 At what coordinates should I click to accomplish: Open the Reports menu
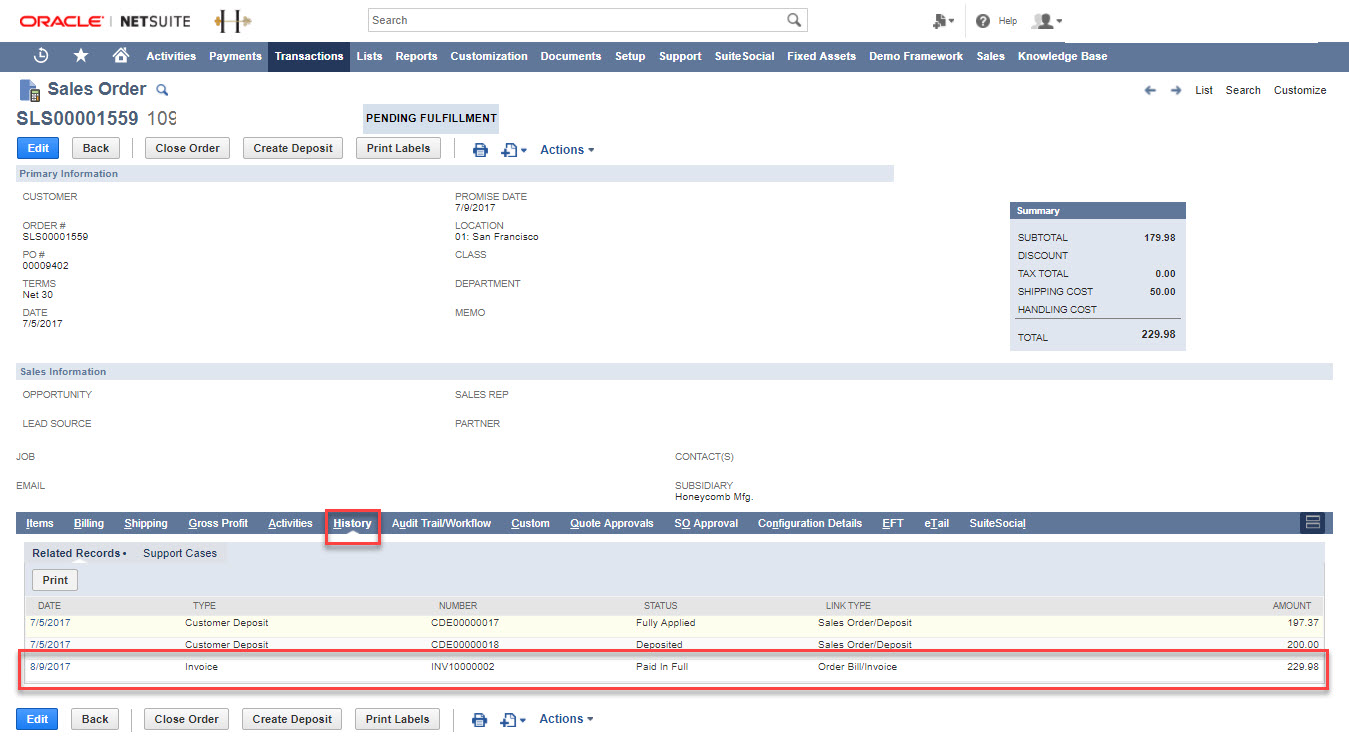coord(416,56)
